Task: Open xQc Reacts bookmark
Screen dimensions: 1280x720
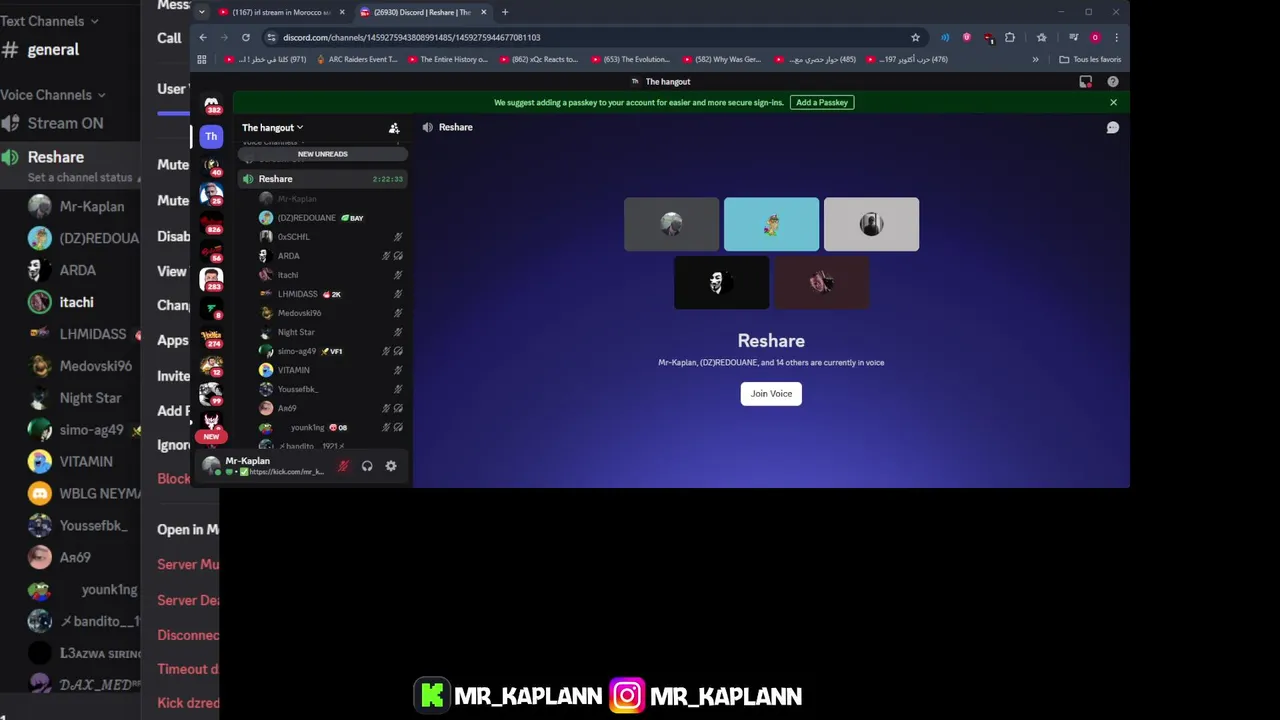Action: point(538,59)
